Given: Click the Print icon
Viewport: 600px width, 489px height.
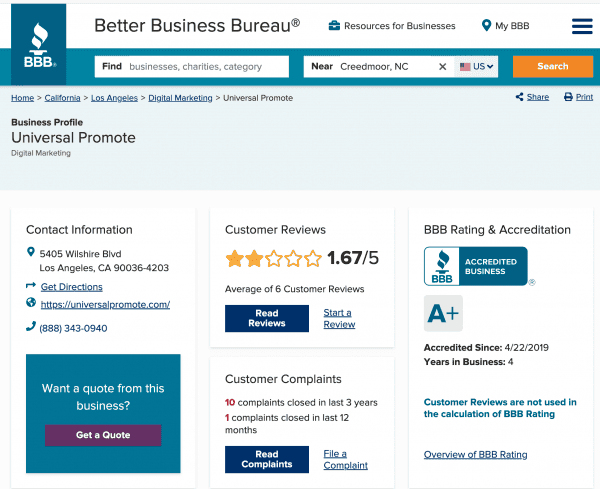Looking at the screenshot, I should coord(568,97).
